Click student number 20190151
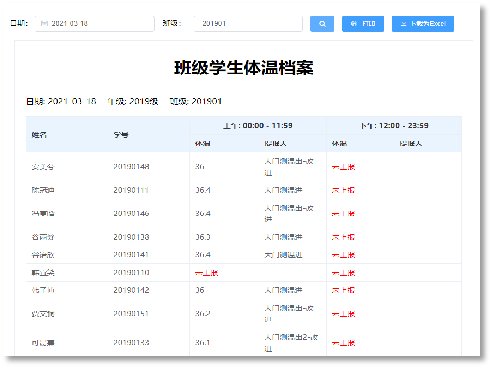 coord(131,314)
